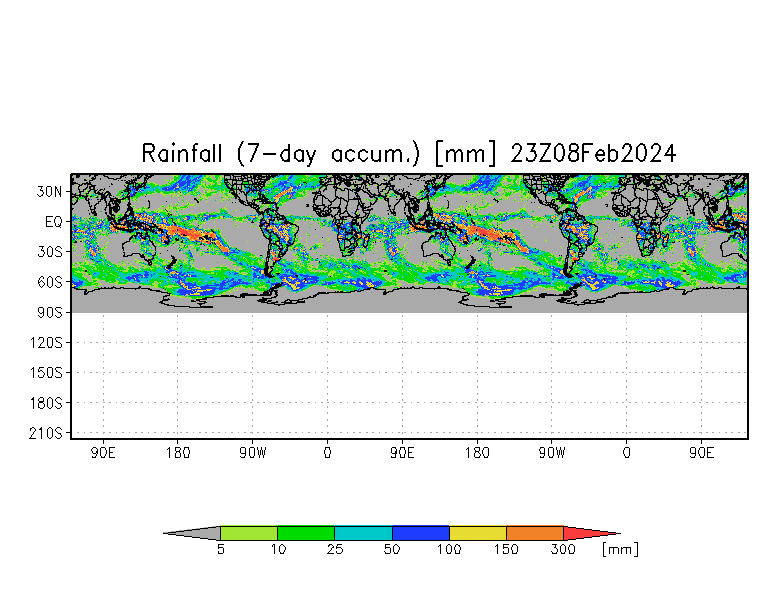Click the '300' colorbar label
The image size is (784, 612).
(x=563, y=550)
